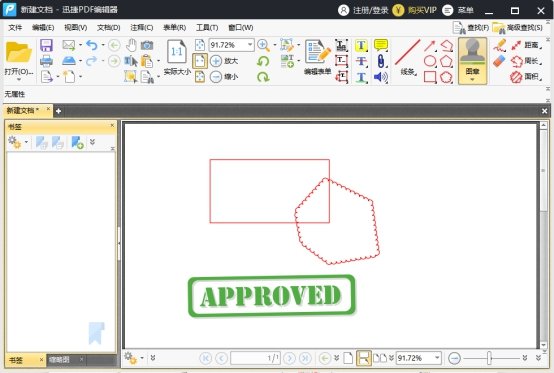Toggle single page layout in status bar
This screenshot has width=554, height=373.
[x=348, y=358]
